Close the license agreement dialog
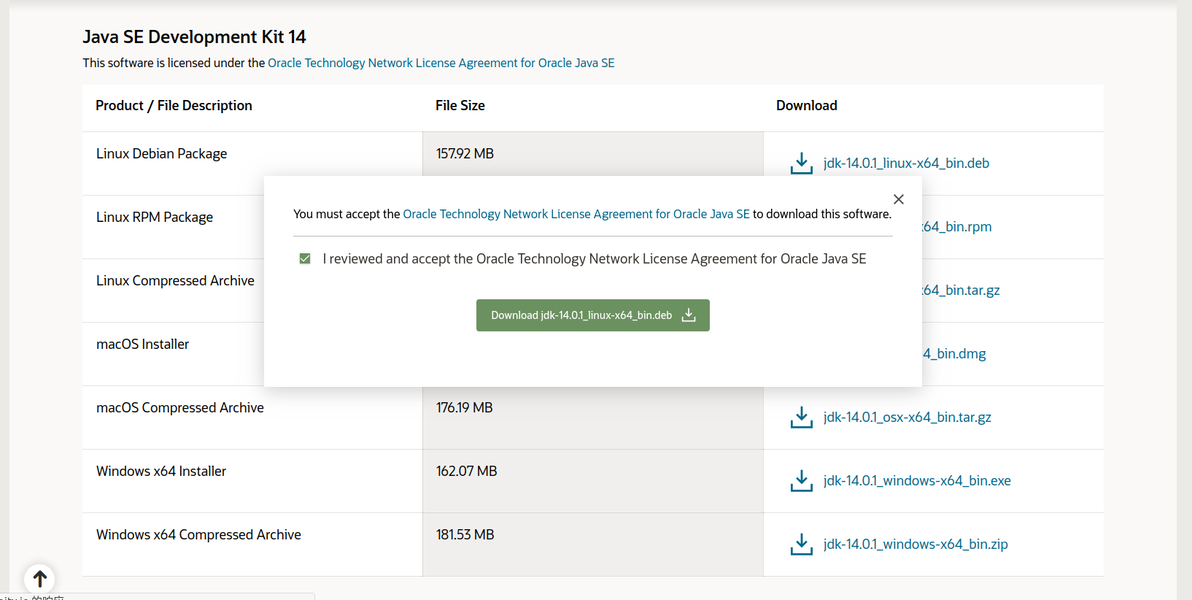 coord(898,200)
